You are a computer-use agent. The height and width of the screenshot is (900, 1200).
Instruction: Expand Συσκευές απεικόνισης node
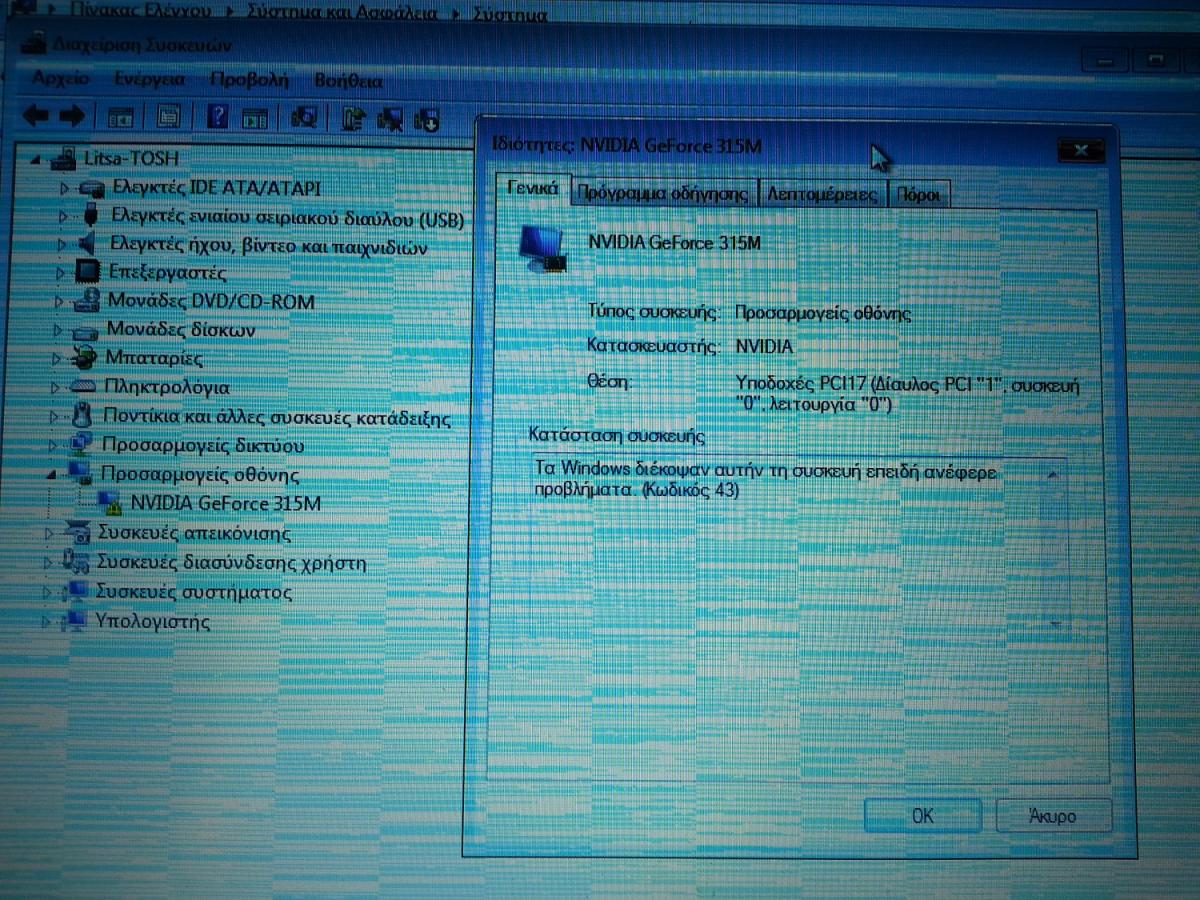point(49,534)
